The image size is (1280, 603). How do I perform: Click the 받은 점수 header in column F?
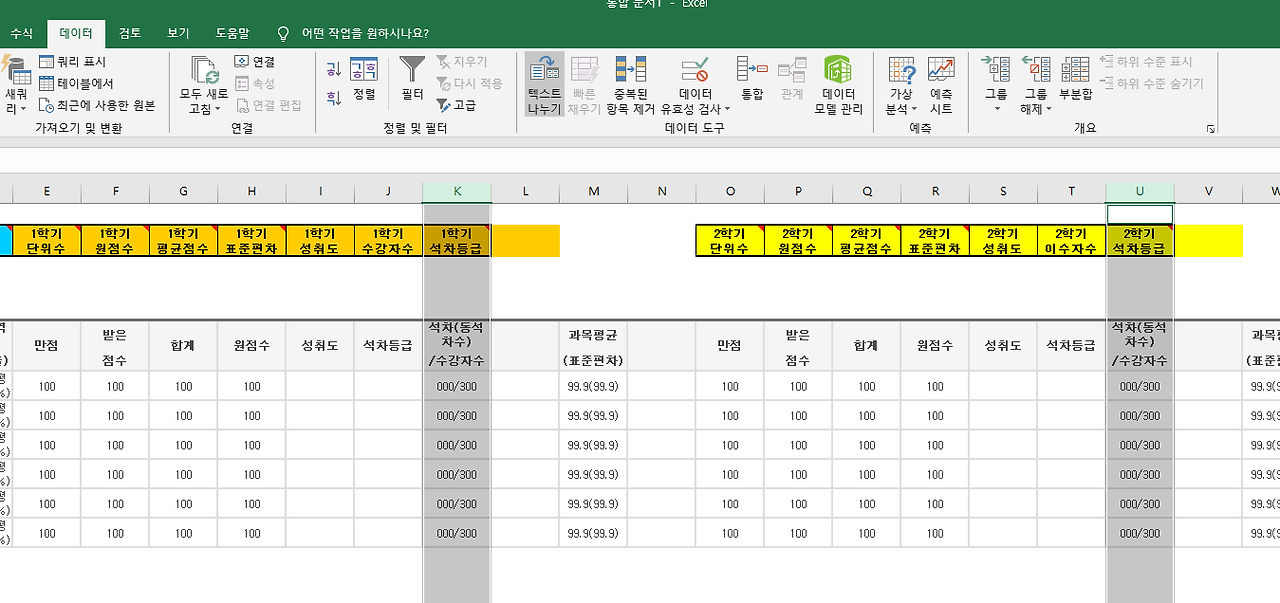pos(115,346)
